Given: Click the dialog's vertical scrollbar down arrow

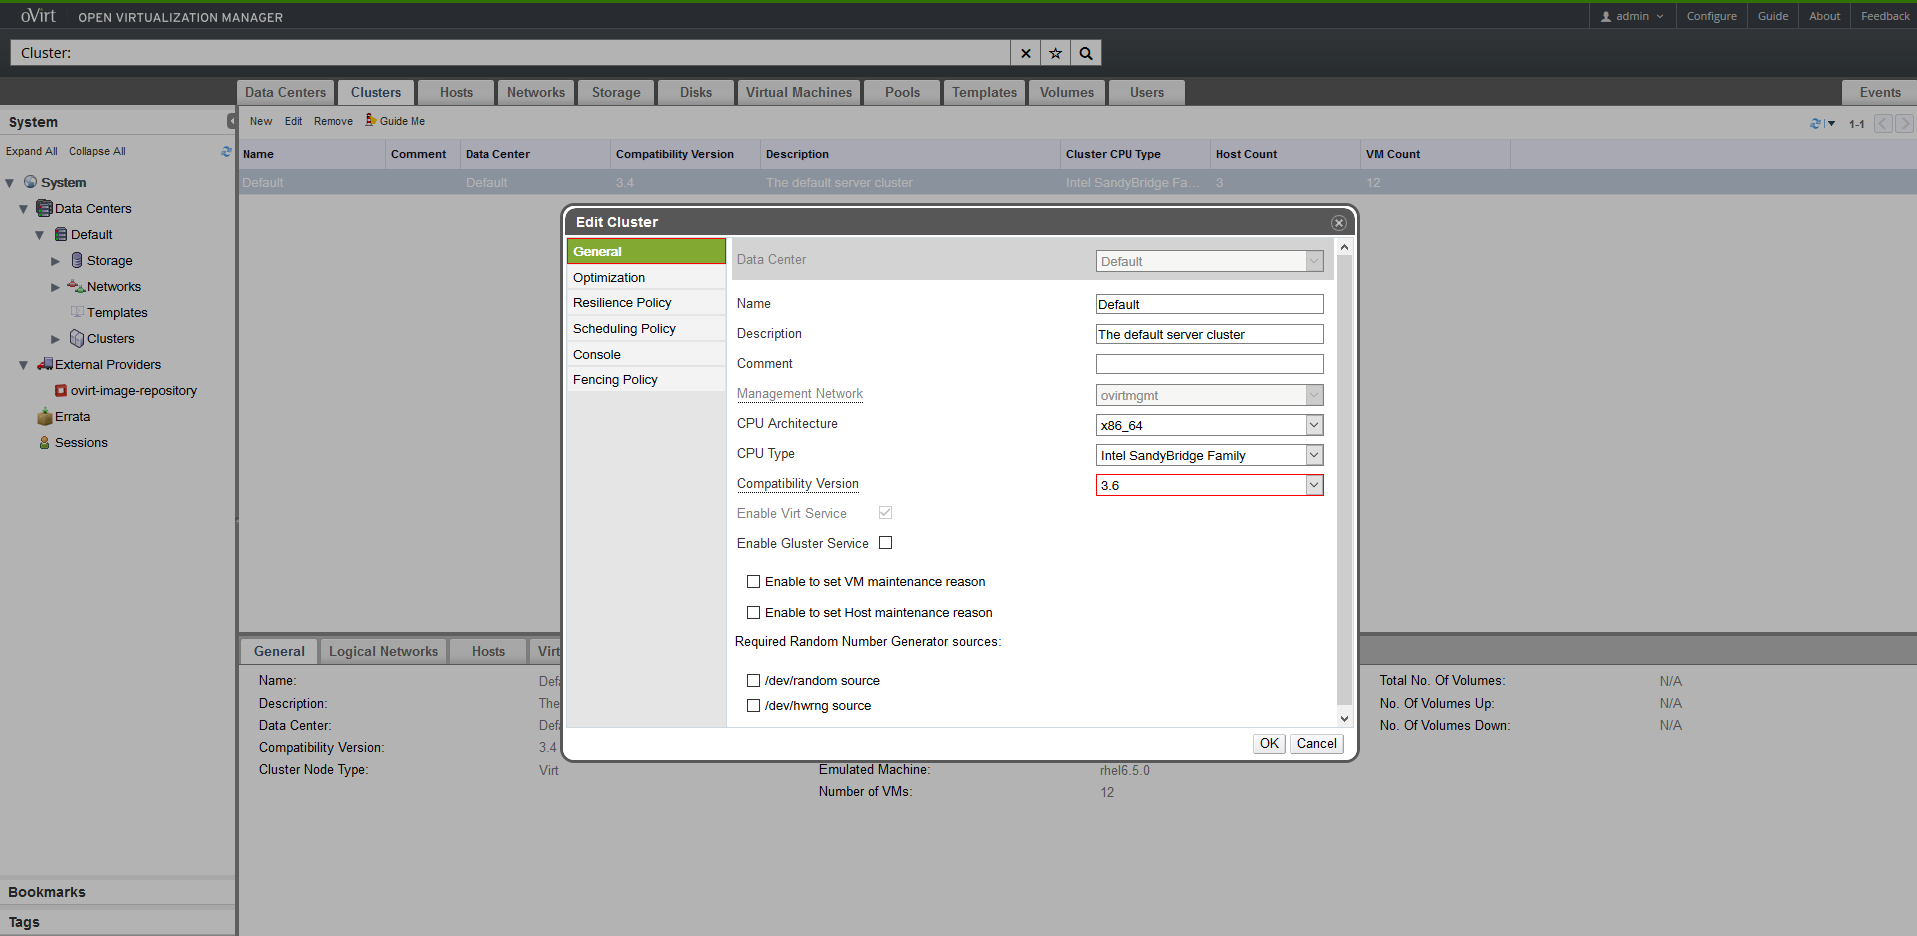Looking at the screenshot, I should [1344, 718].
